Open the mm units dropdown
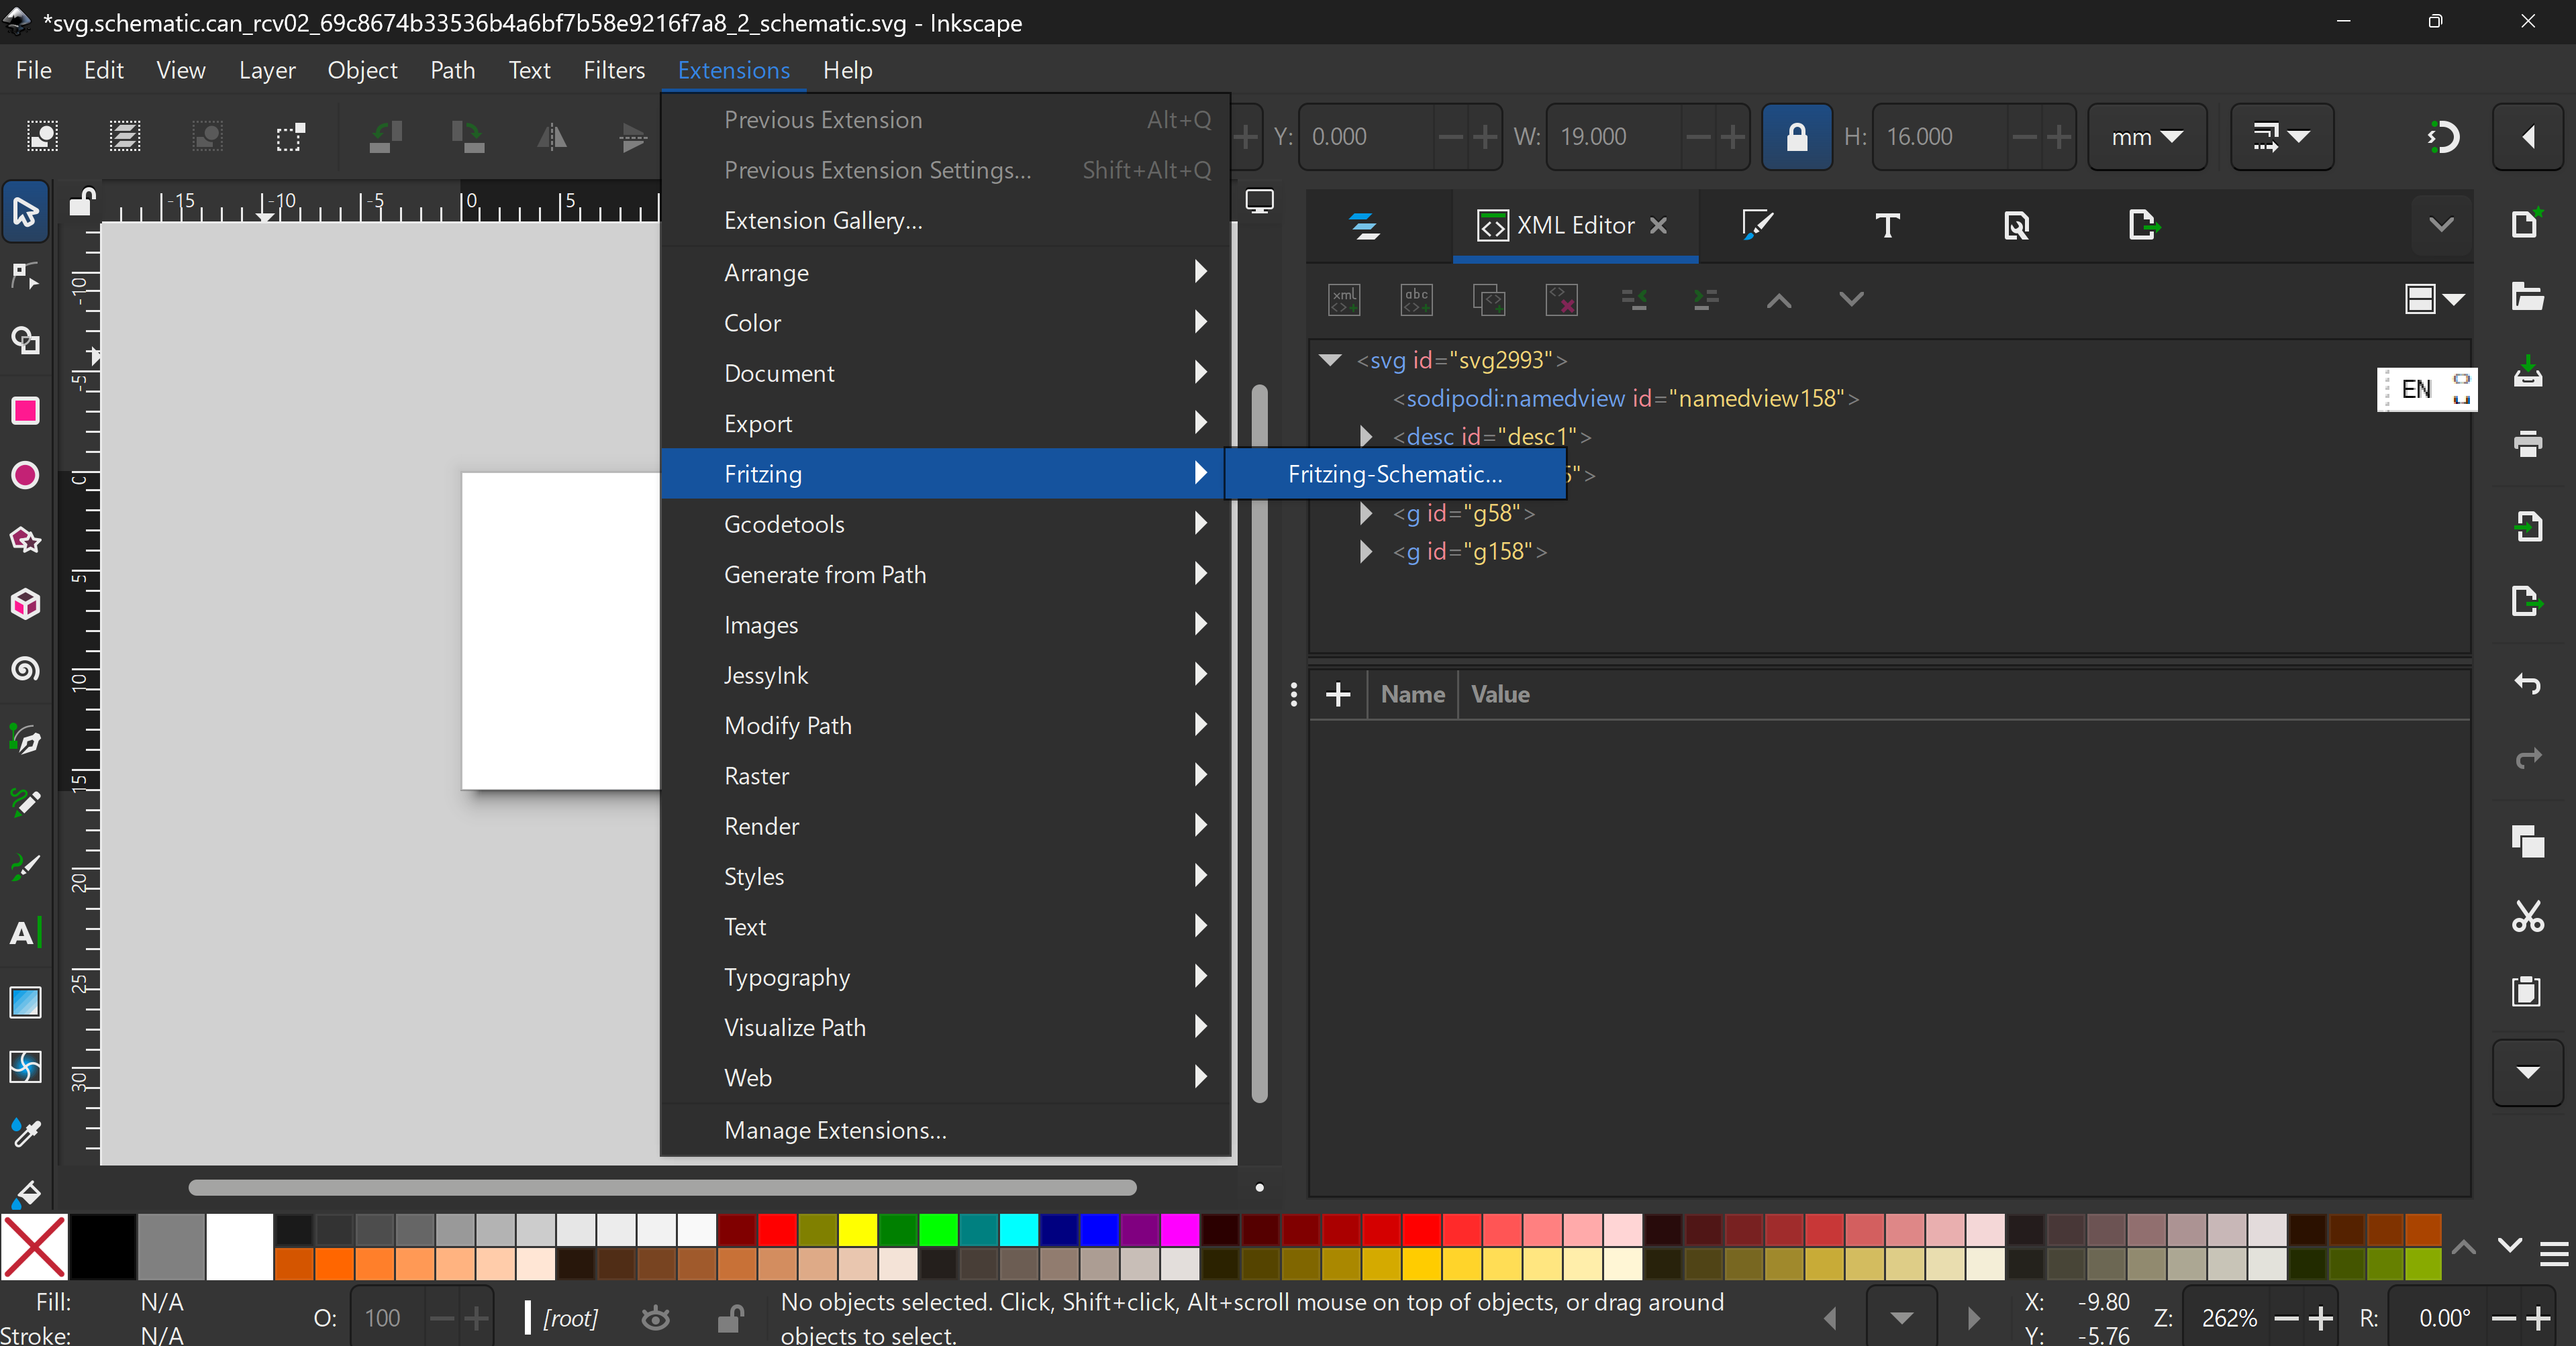 (x=2146, y=136)
